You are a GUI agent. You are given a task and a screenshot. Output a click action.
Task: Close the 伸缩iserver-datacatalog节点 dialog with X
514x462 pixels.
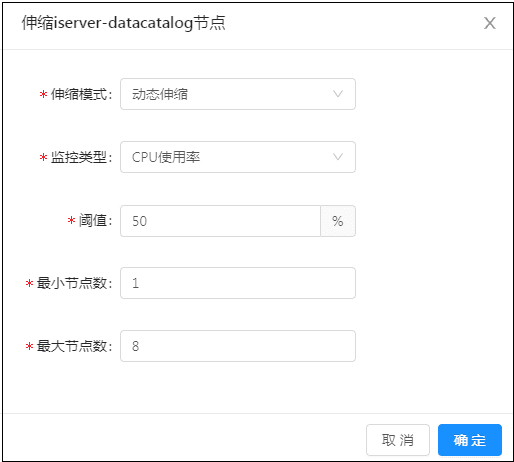[x=490, y=23]
